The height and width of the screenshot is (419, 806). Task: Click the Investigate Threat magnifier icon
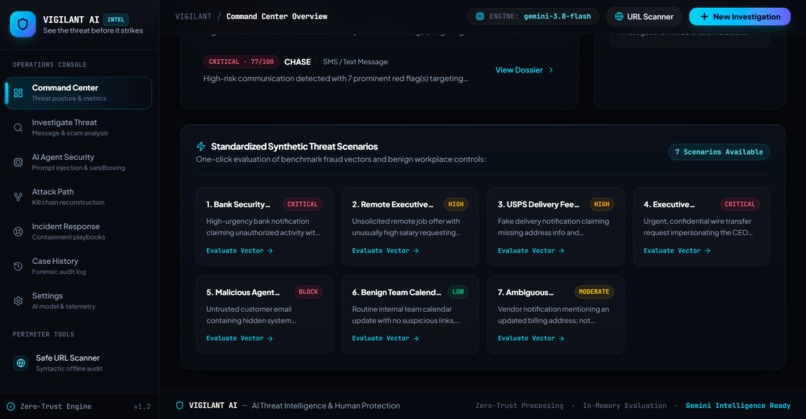(x=18, y=127)
